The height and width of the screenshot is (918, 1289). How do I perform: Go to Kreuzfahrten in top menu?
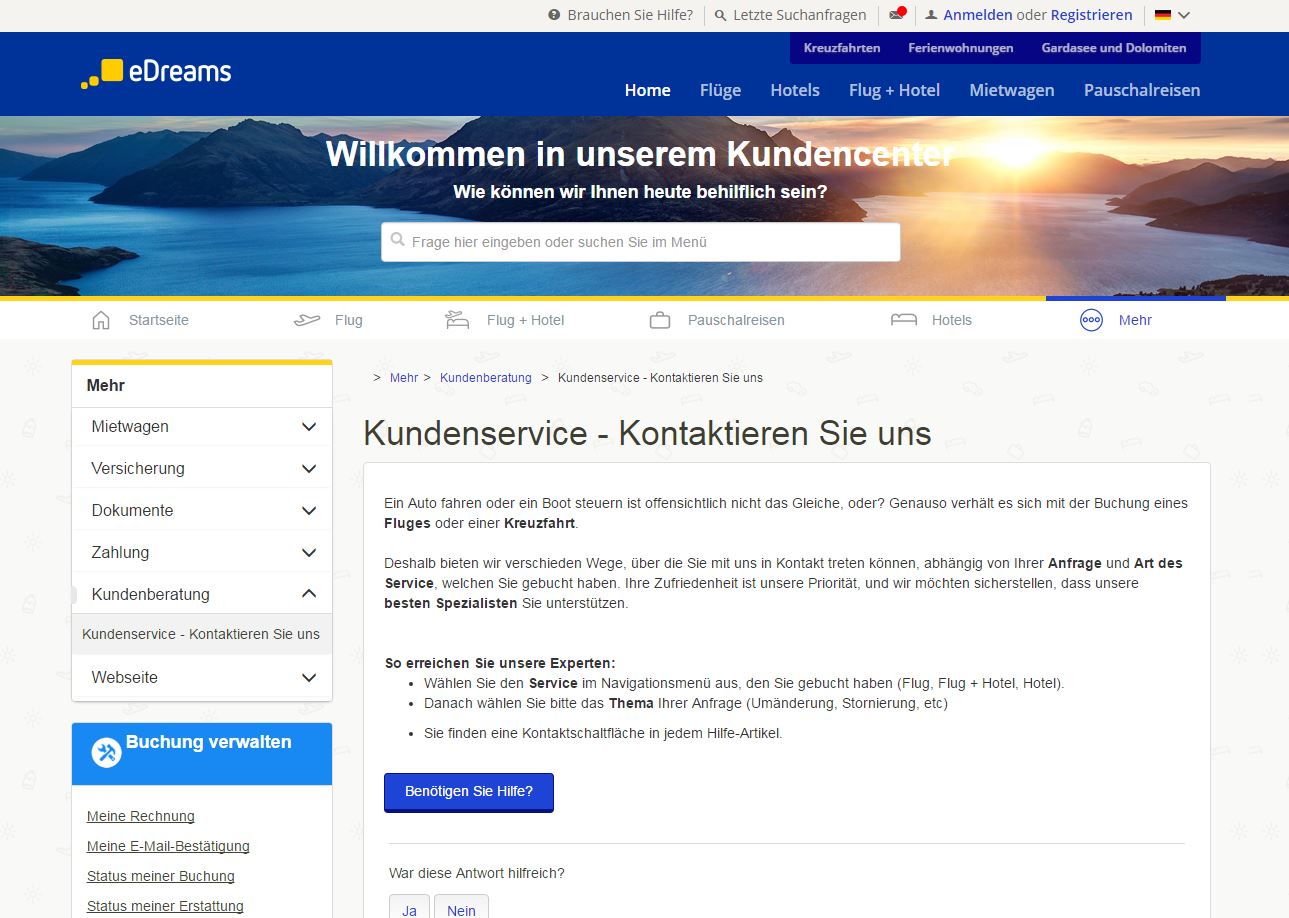click(x=842, y=48)
